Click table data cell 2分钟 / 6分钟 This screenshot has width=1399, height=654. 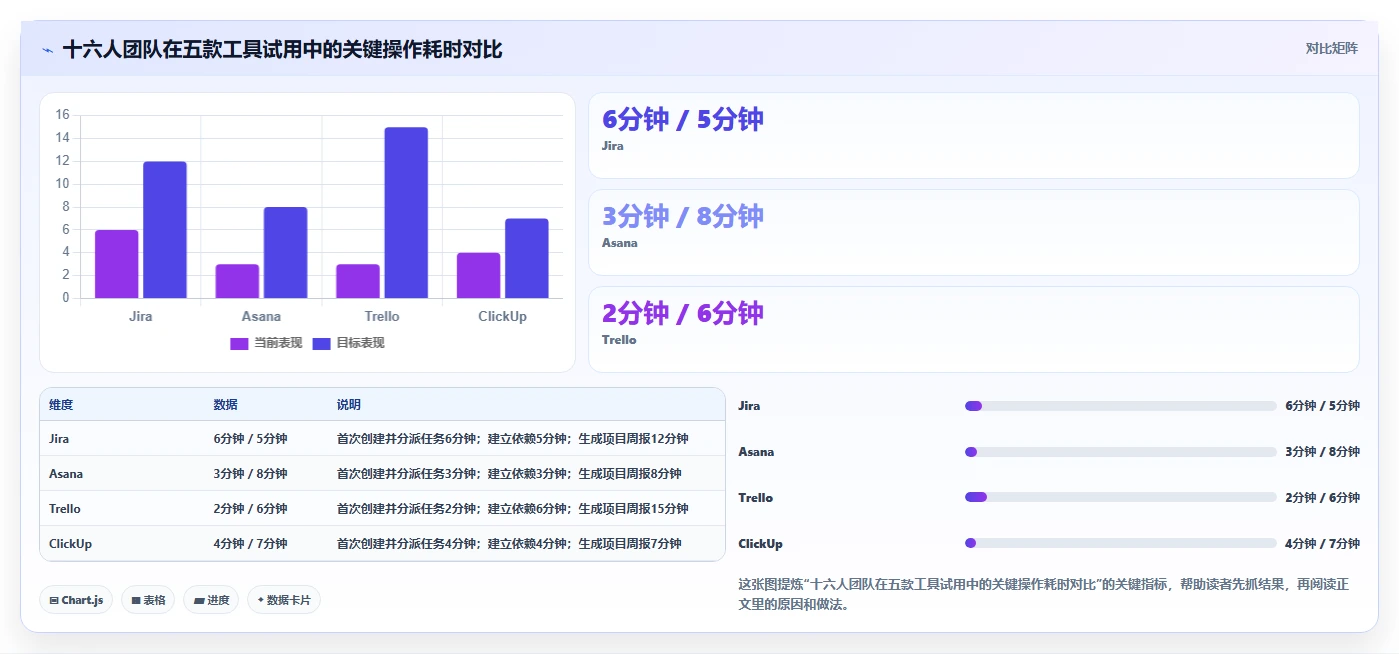coord(250,509)
